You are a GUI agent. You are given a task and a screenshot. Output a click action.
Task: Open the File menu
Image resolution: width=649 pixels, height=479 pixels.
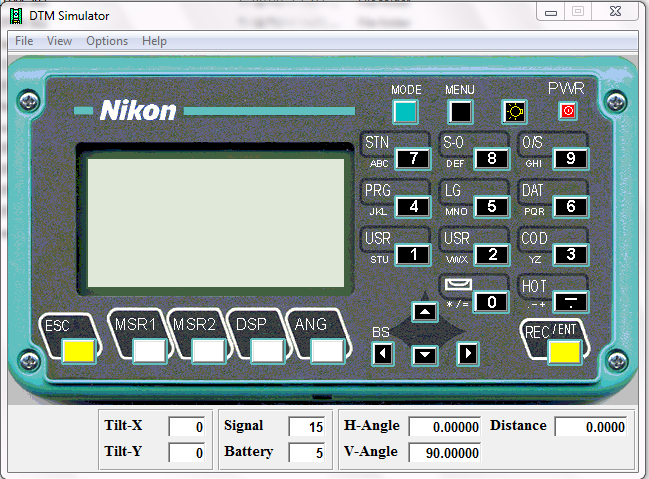24,41
